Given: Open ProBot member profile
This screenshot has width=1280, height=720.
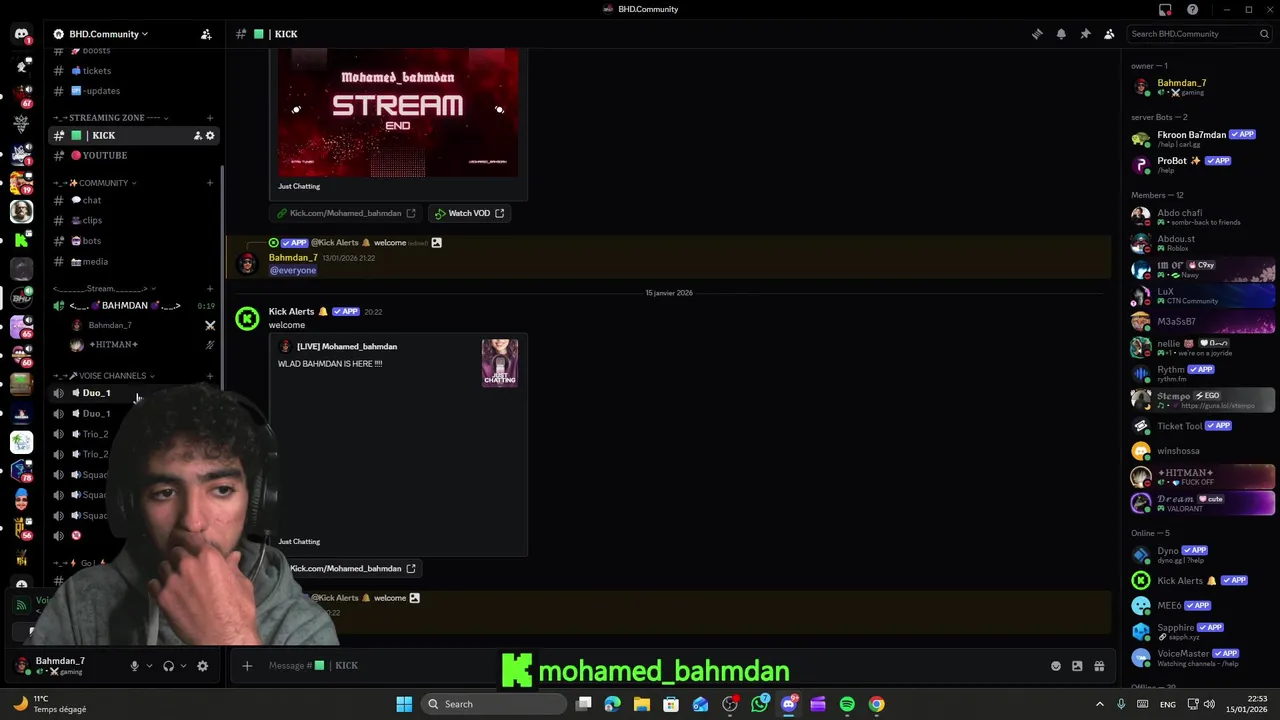Looking at the screenshot, I should (x=1200, y=165).
